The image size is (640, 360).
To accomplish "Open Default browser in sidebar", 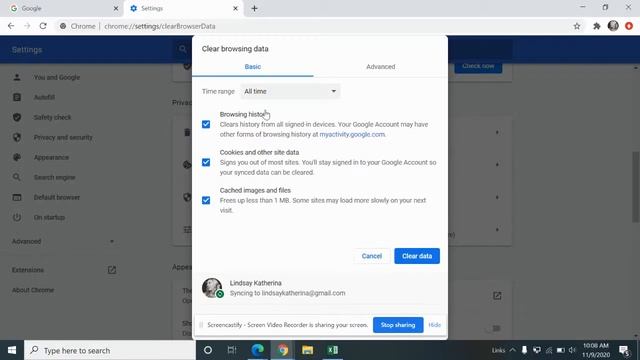I will pyautogui.click(x=57, y=197).
